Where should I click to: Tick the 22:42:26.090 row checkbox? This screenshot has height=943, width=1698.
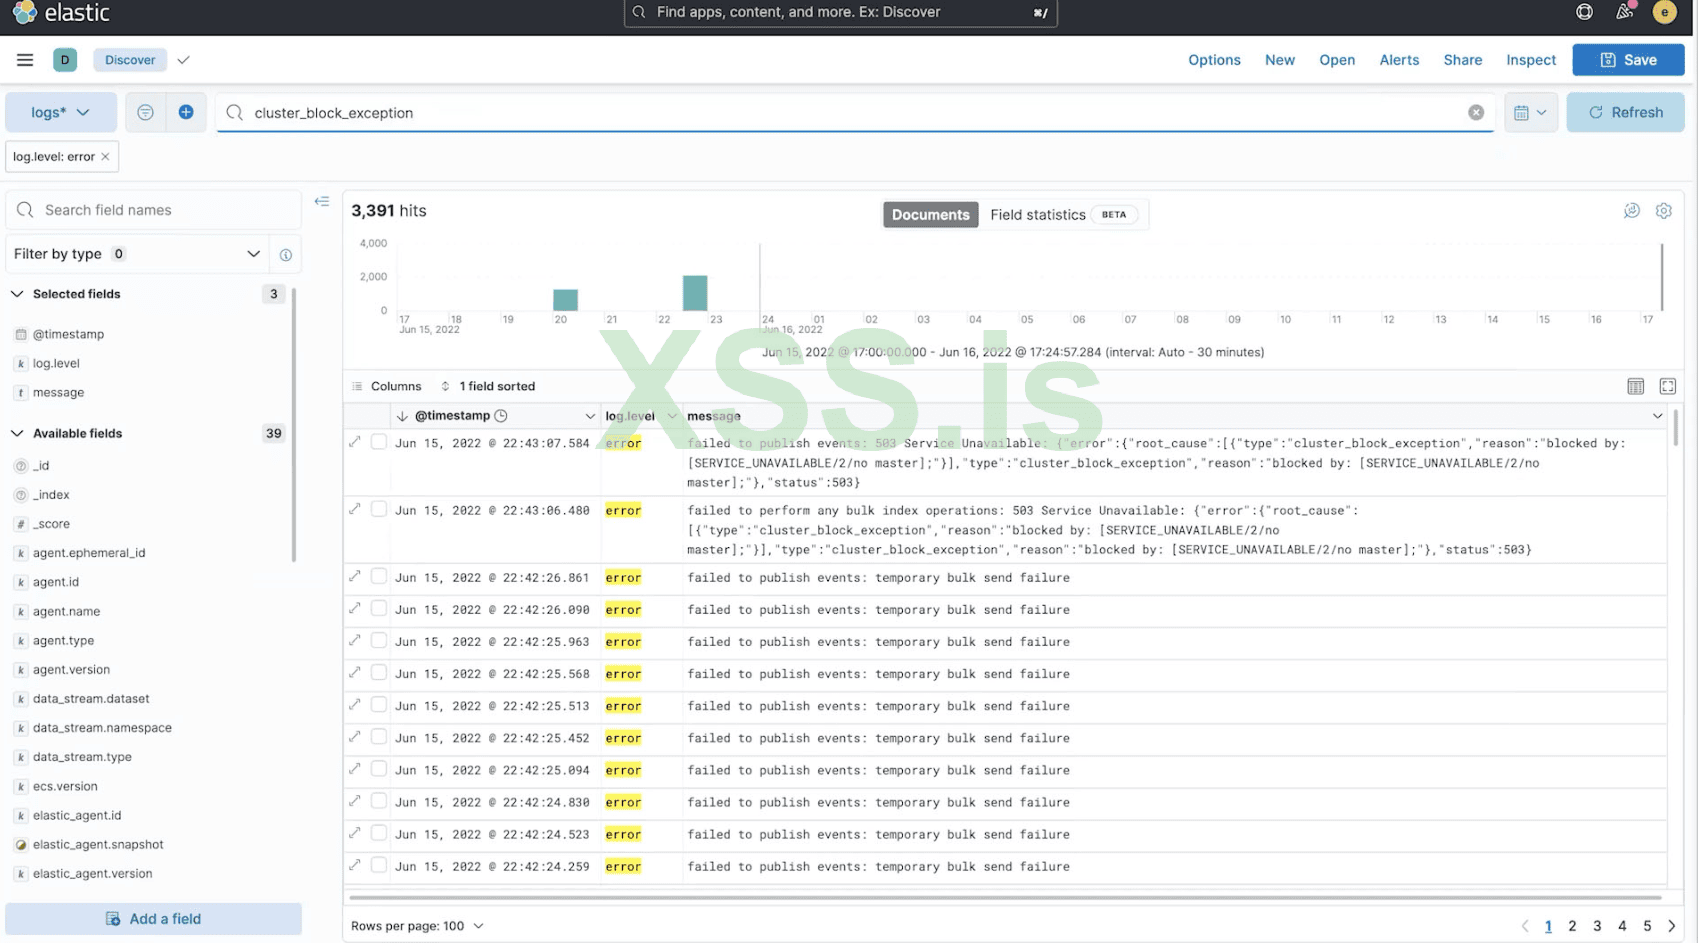coord(379,608)
